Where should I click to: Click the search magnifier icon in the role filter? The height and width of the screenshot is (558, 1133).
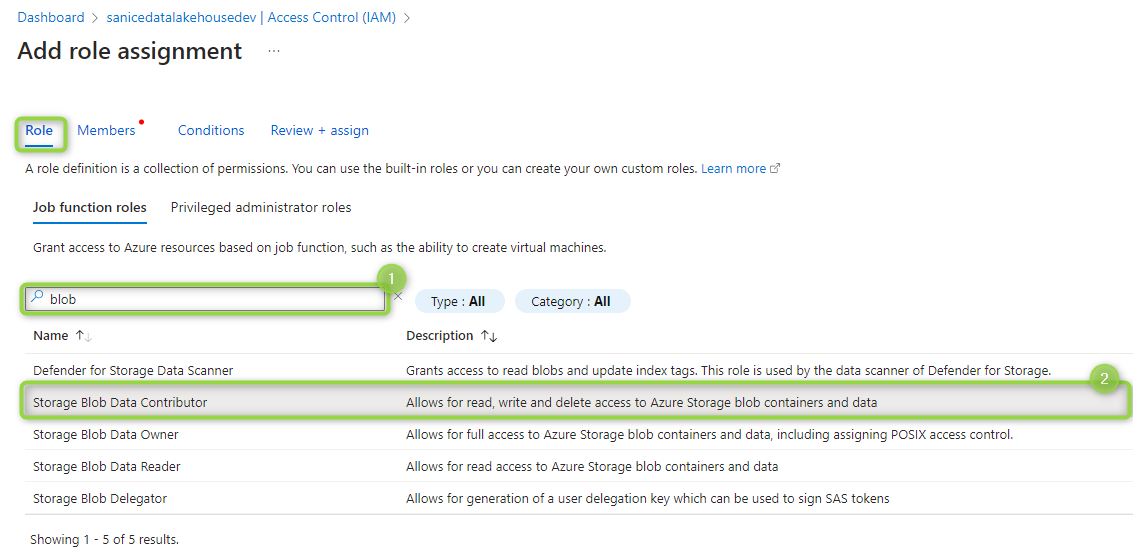point(38,298)
